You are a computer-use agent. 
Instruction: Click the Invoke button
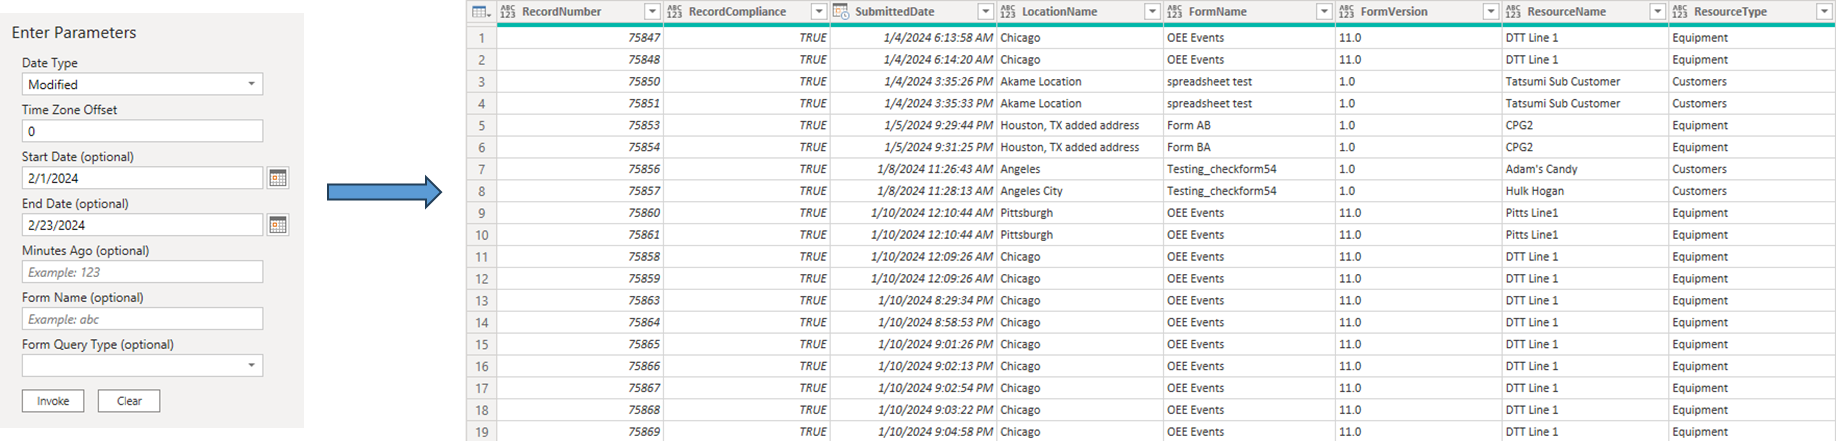53,401
